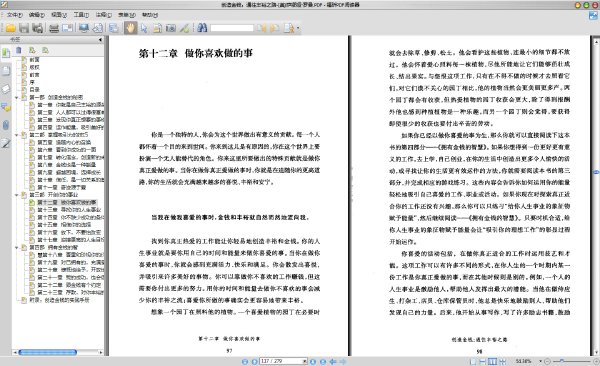Select the arrow Select Text tool
Viewport: 600px width, 366px height.
144,28
